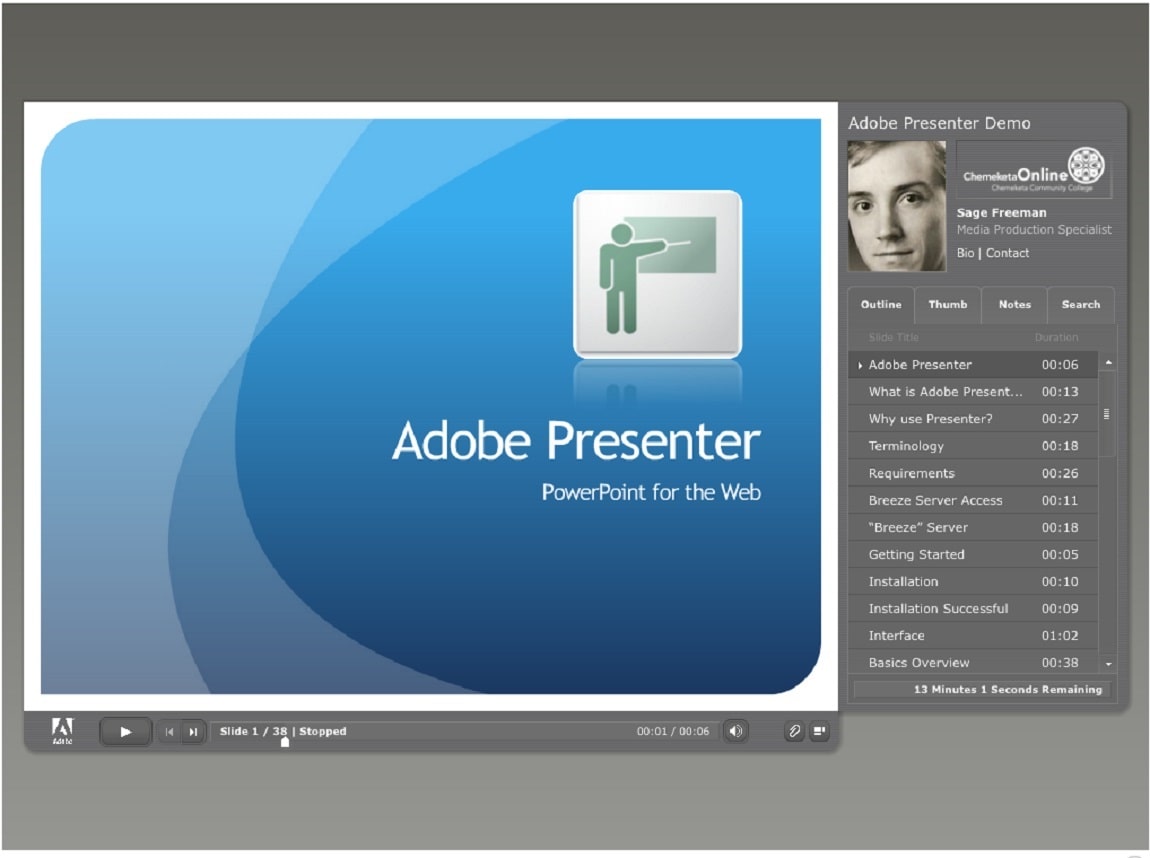Switch to the Thumb tab

coord(947,305)
